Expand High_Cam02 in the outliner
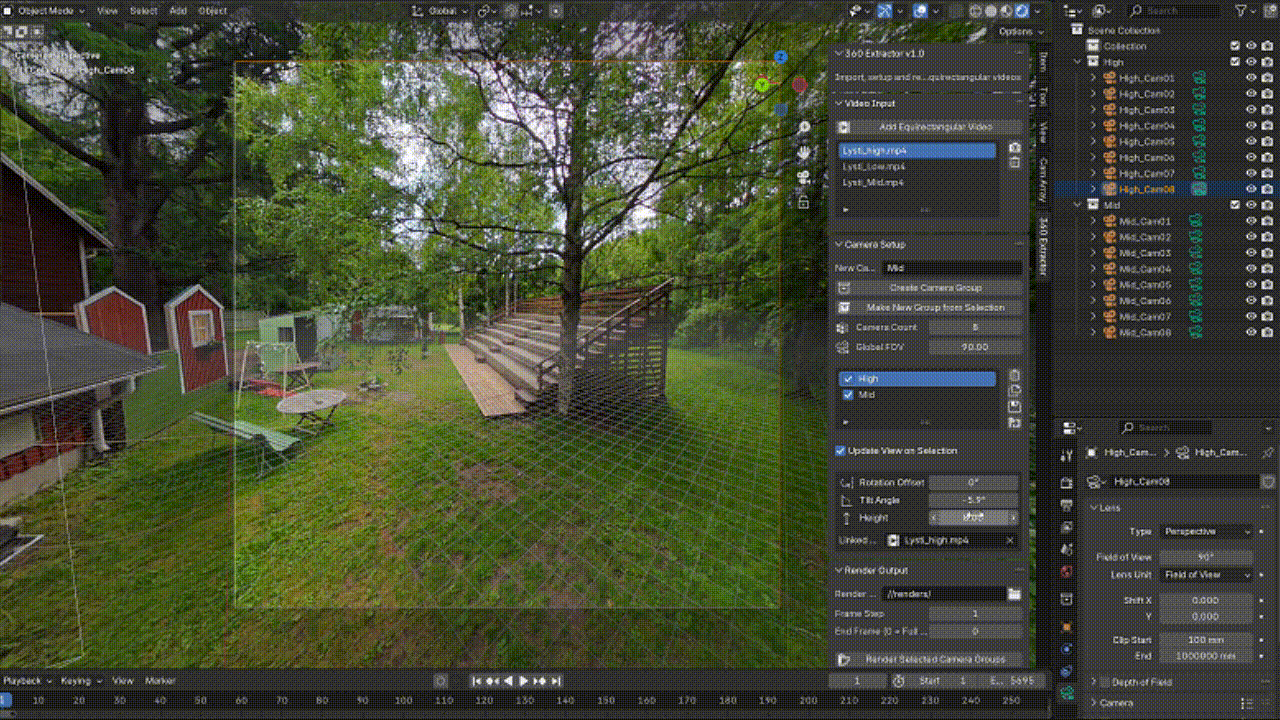 click(x=1094, y=94)
